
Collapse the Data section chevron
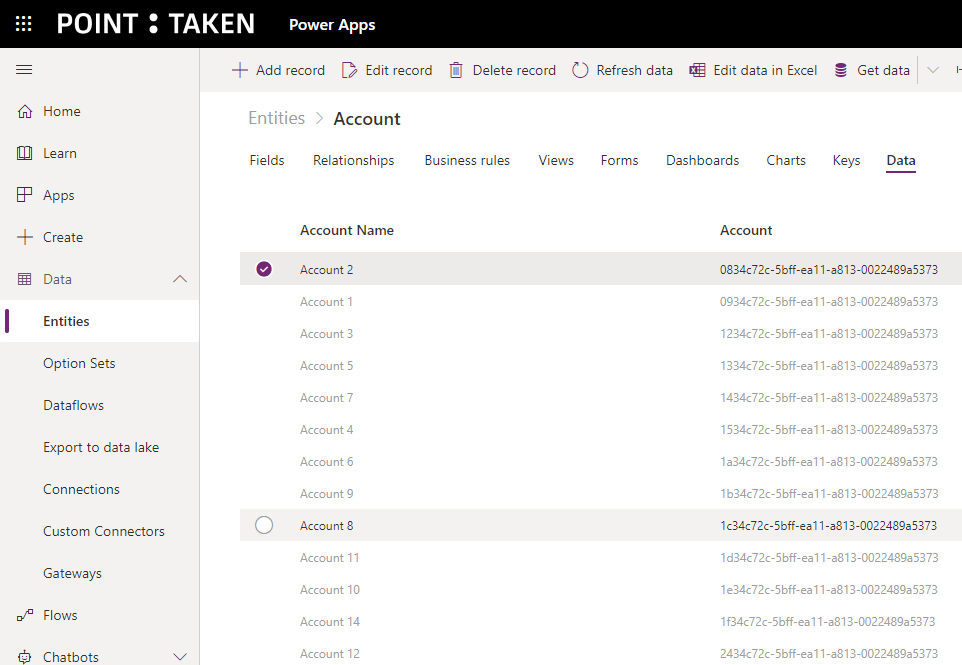(180, 279)
